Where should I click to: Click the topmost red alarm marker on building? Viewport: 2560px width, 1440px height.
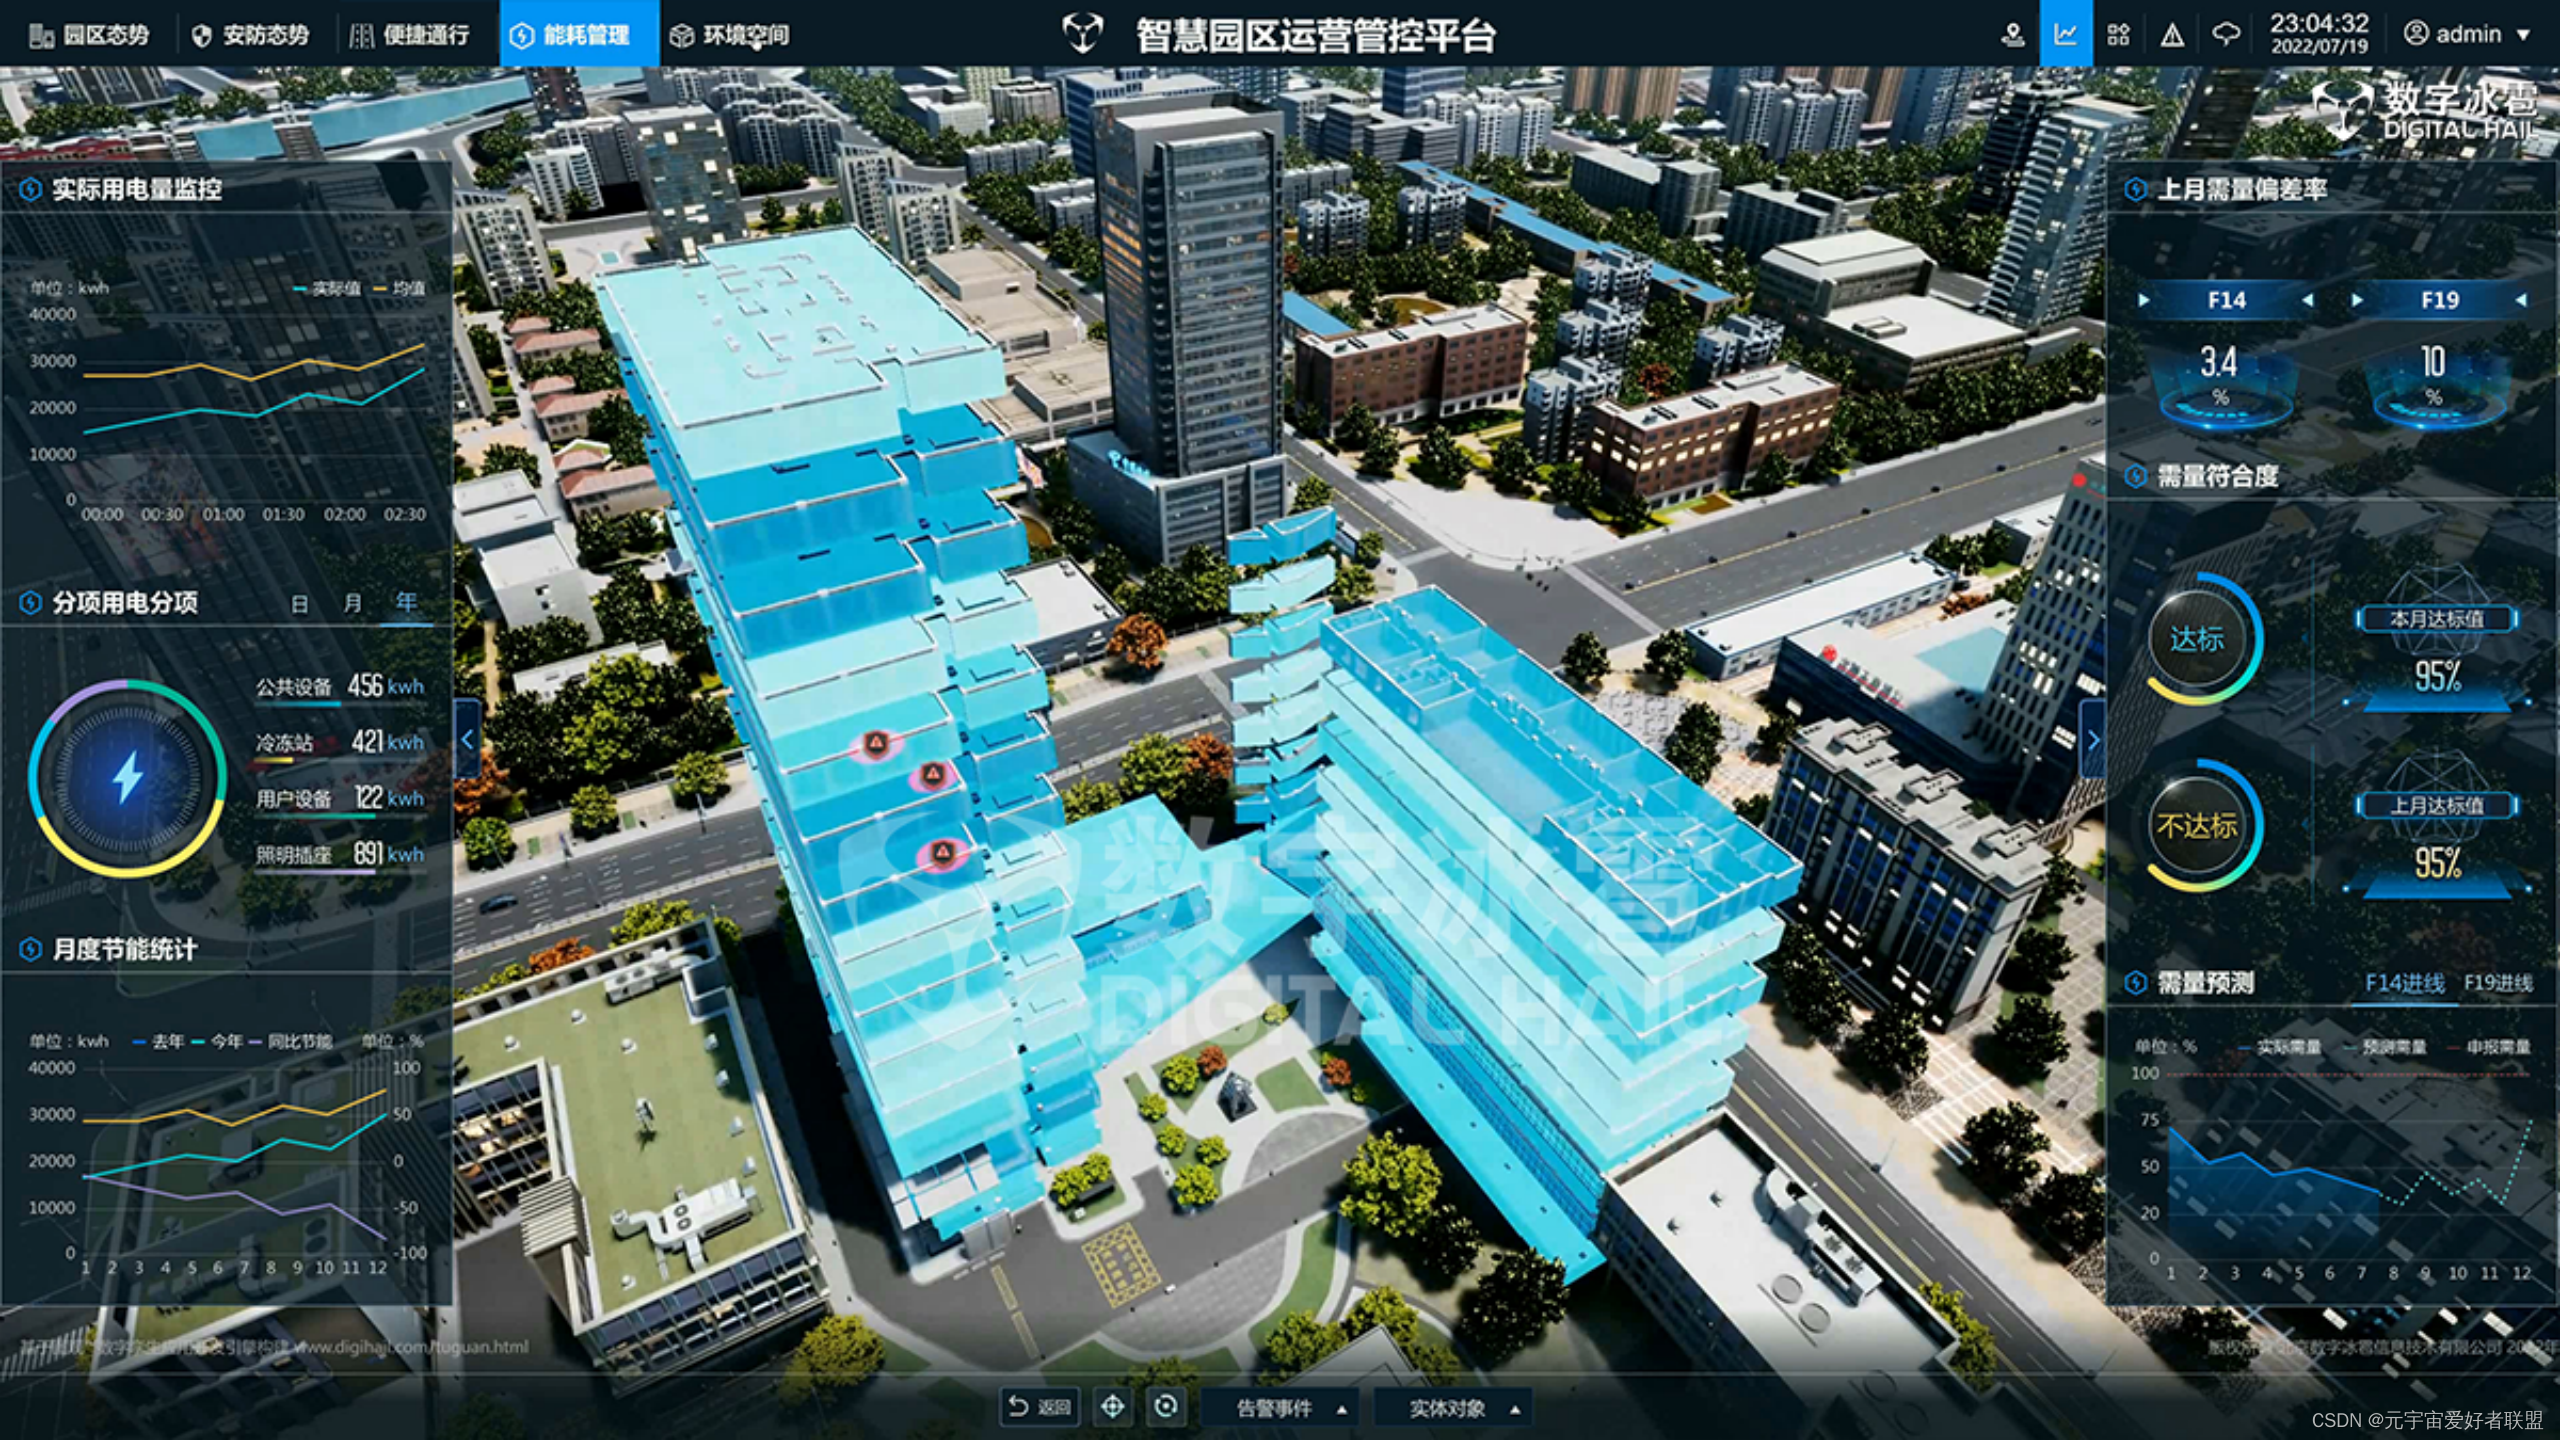coord(876,743)
